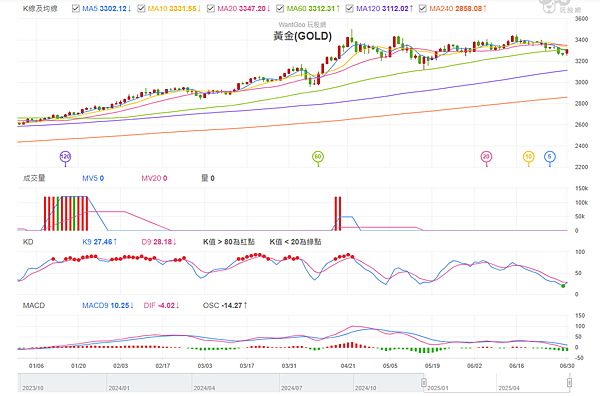Click the 04/21 date axis label
The width and height of the screenshot is (600, 396).
[x=347, y=366]
